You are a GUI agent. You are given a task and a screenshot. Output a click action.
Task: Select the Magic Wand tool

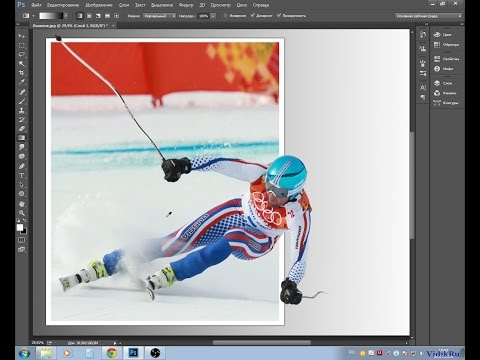pyautogui.click(x=22, y=64)
